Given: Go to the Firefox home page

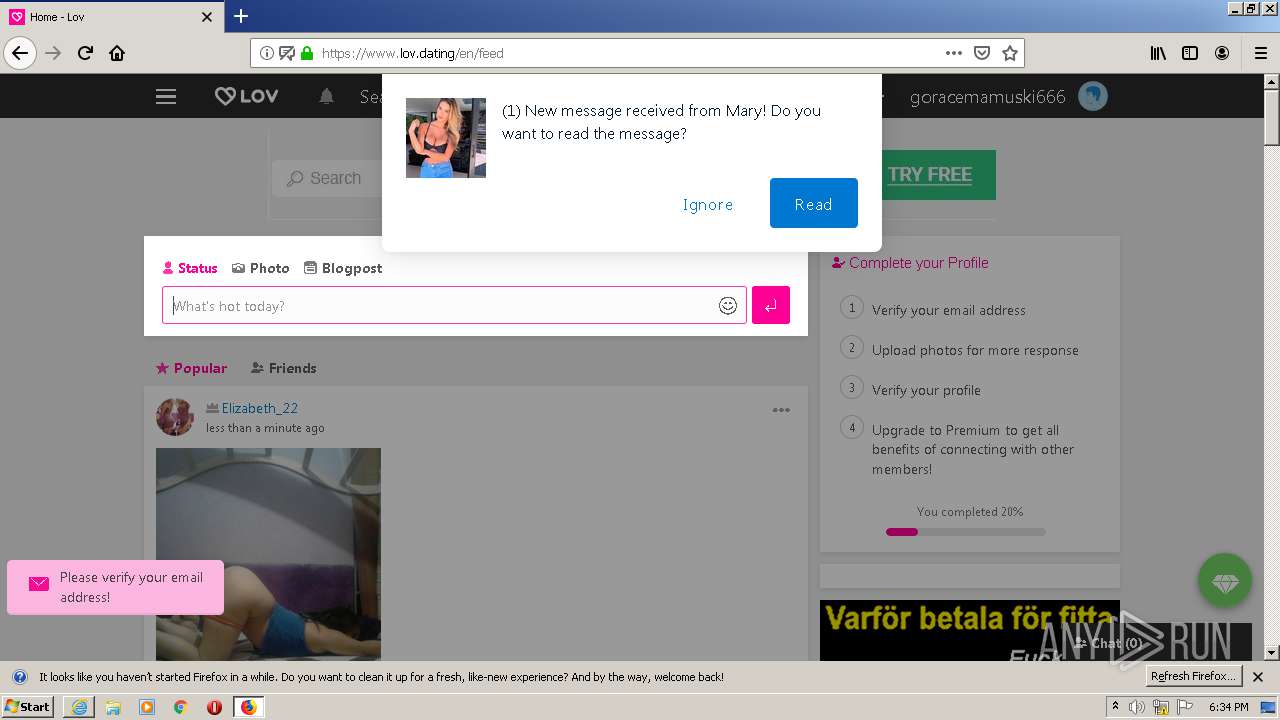Looking at the screenshot, I should click(117, 53).
